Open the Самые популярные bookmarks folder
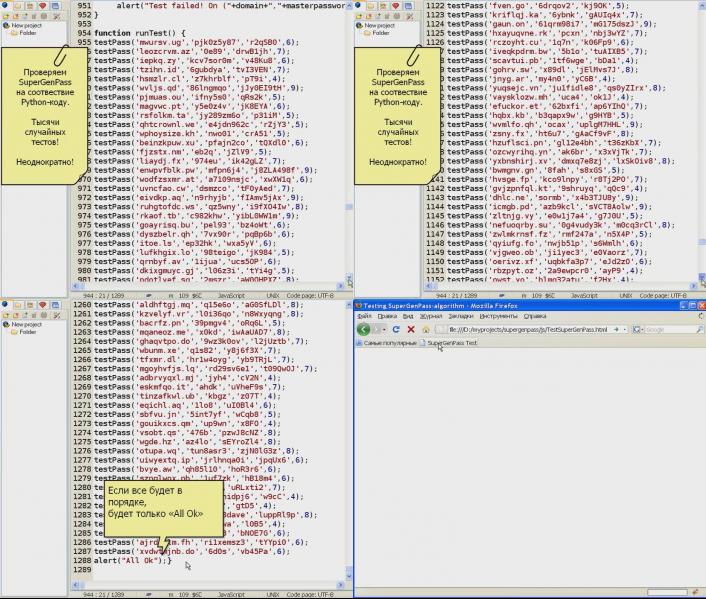This screenshot has height=599, width=706. (386, 343)
